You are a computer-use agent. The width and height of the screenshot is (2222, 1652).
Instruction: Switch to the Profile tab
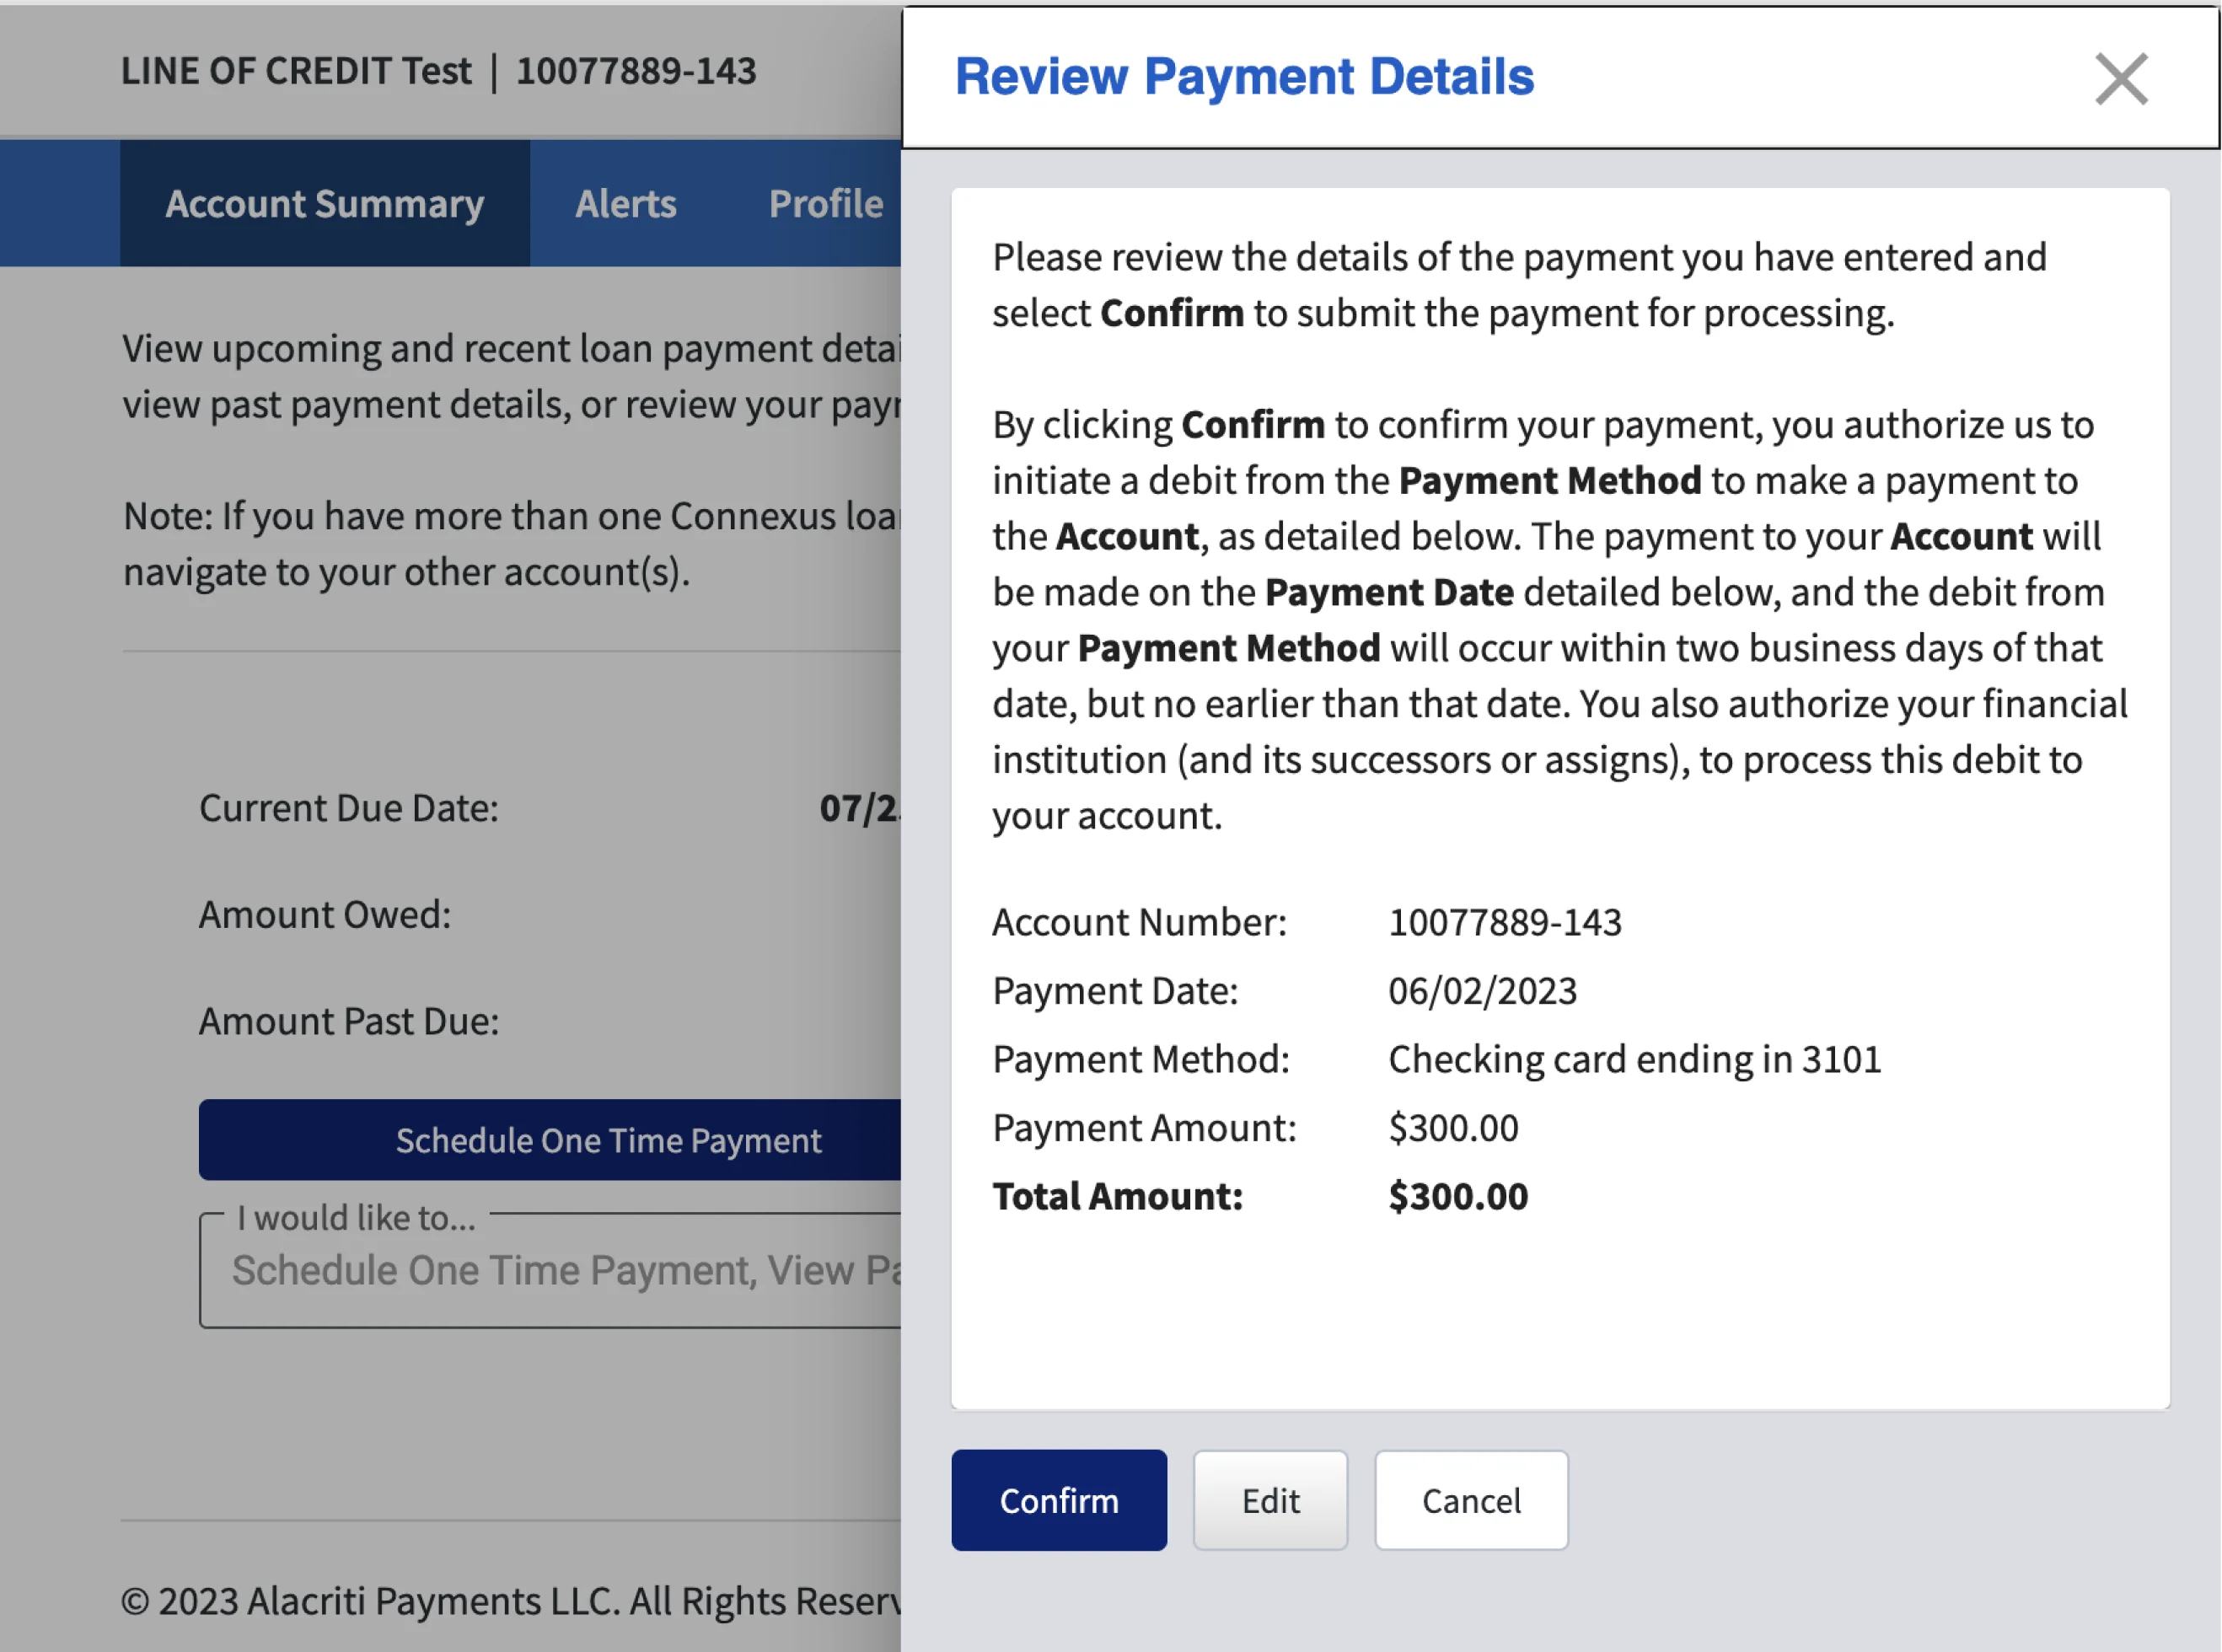[x=826, y=203]
